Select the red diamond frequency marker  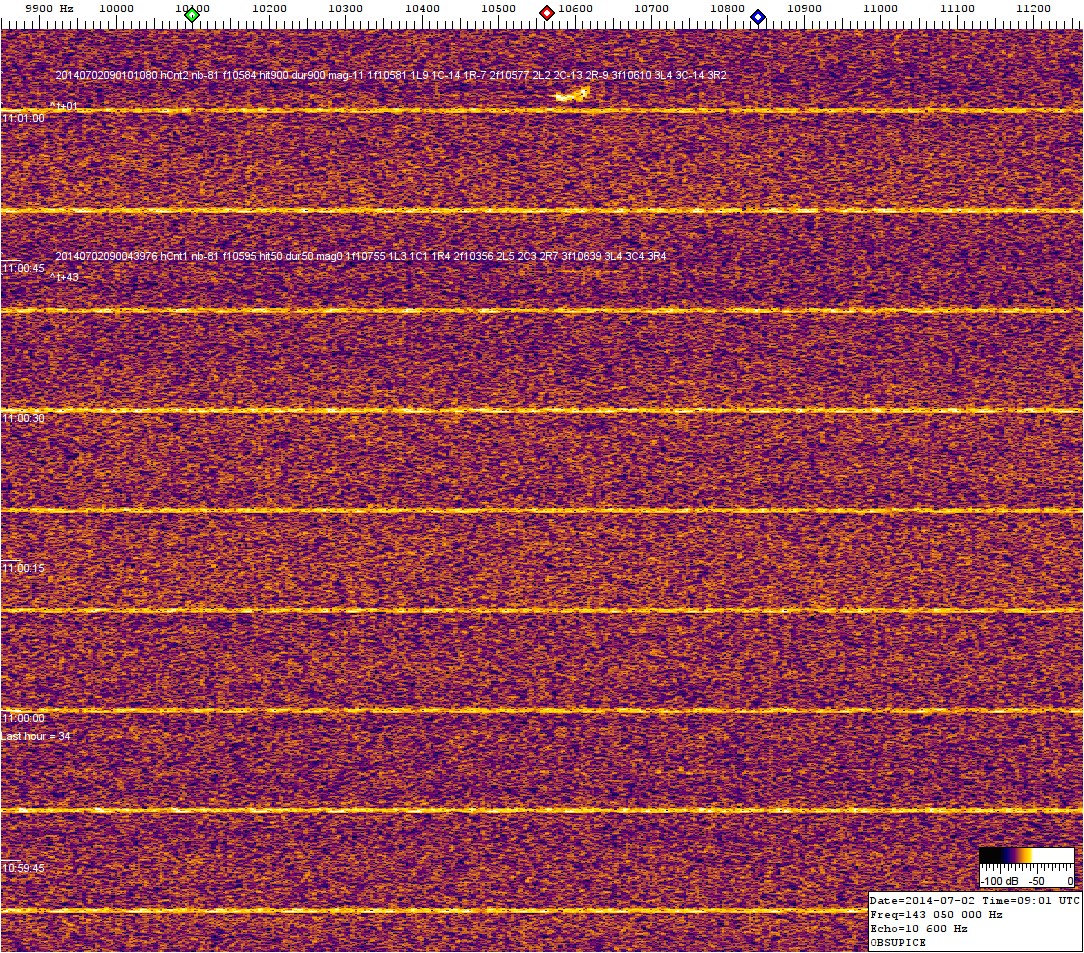click(x=547, y=14)
